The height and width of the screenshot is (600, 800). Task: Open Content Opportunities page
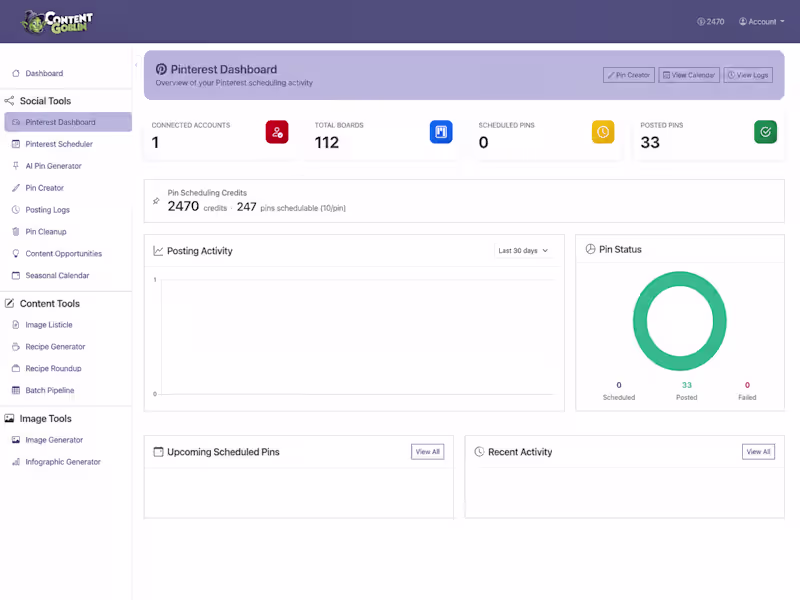tap(64, 254)
